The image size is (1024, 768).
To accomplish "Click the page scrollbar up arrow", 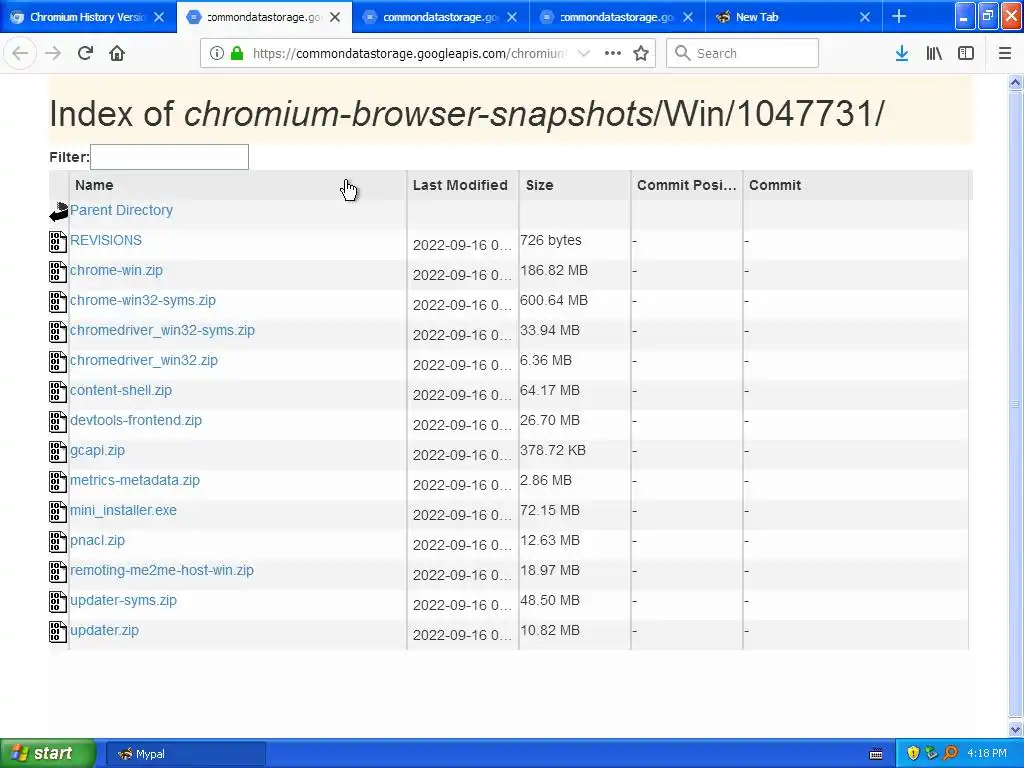I will [x=1015, y=83].
